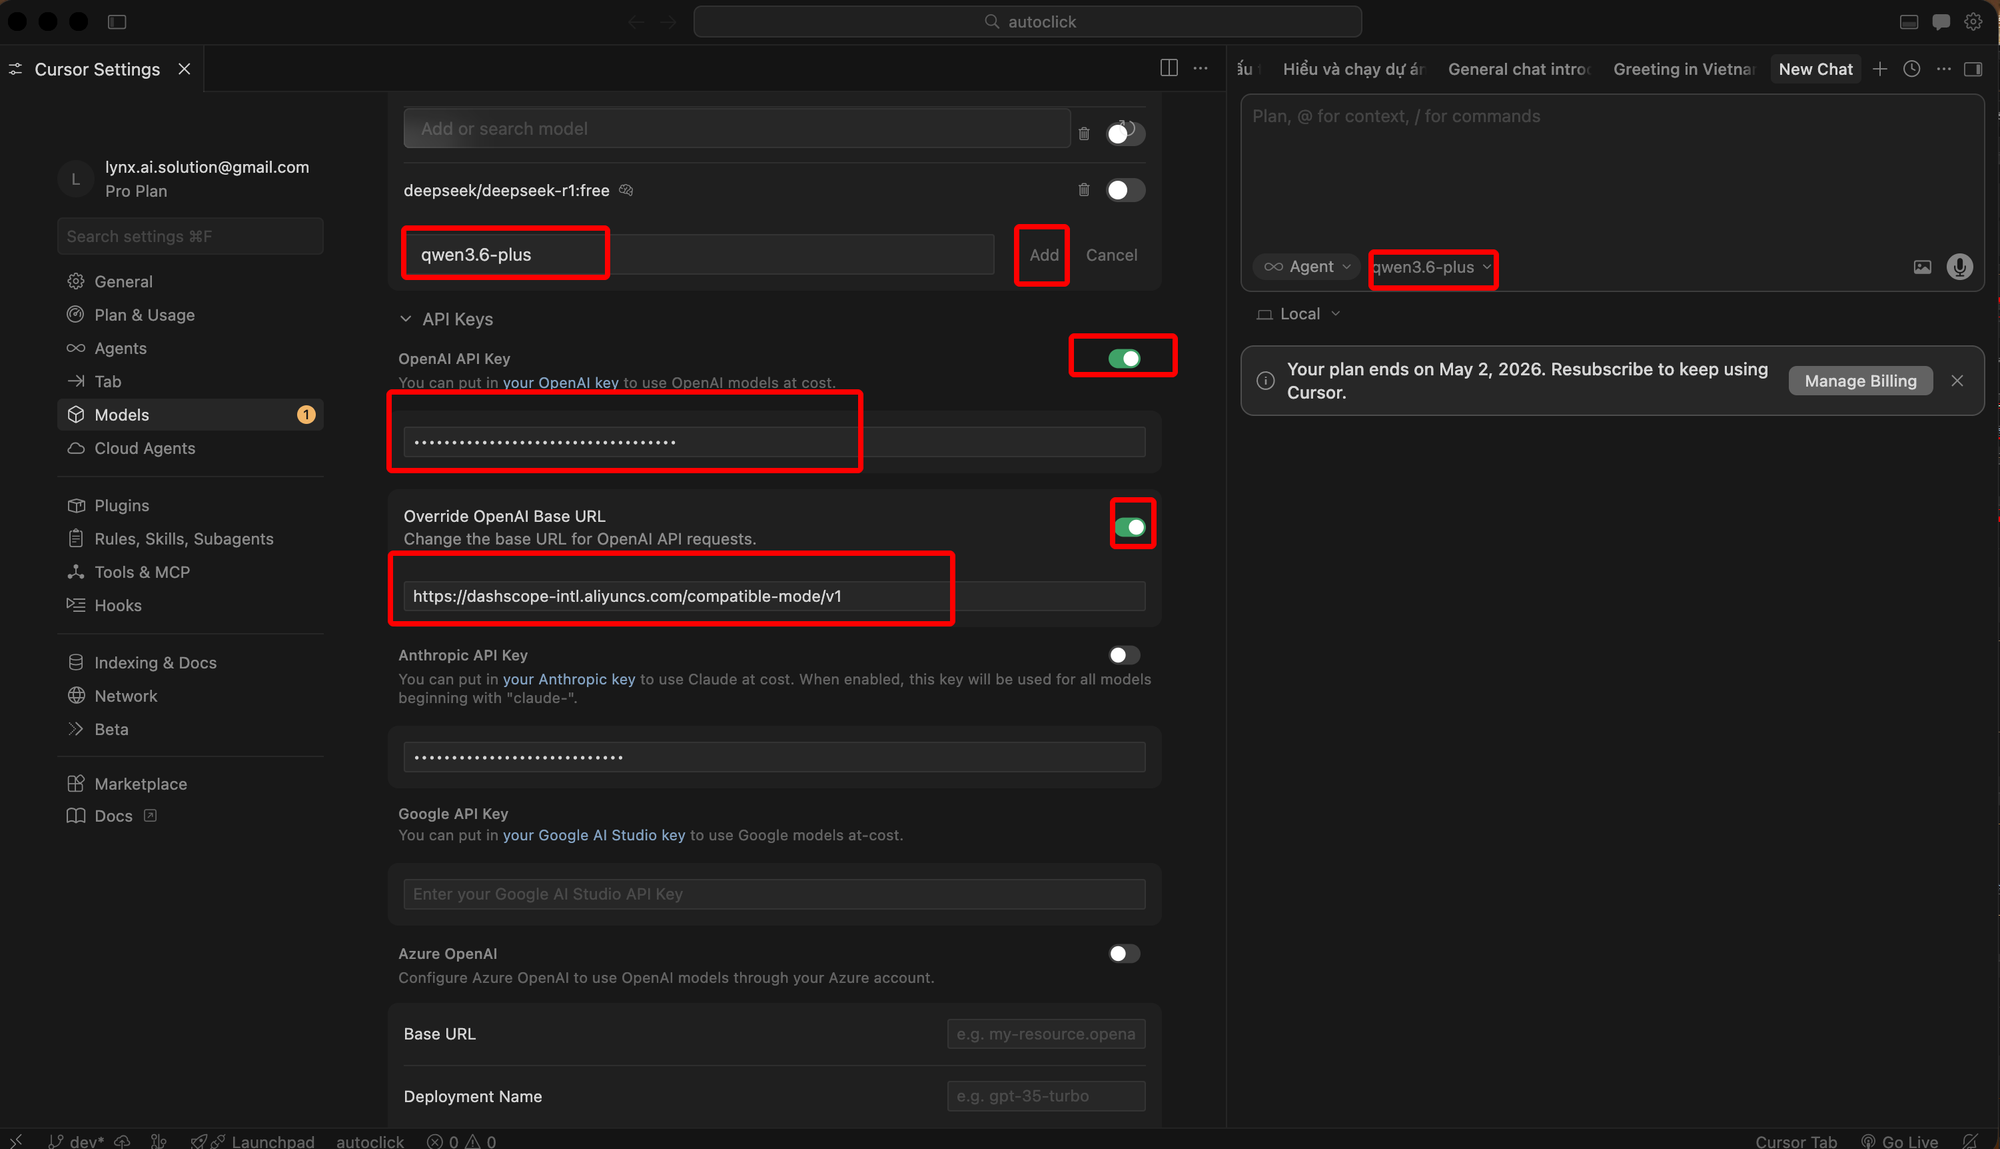This screenshot has height=1149, width=2000.
Task: Collapse the API Keys section
Action: (x=446, y=319)
